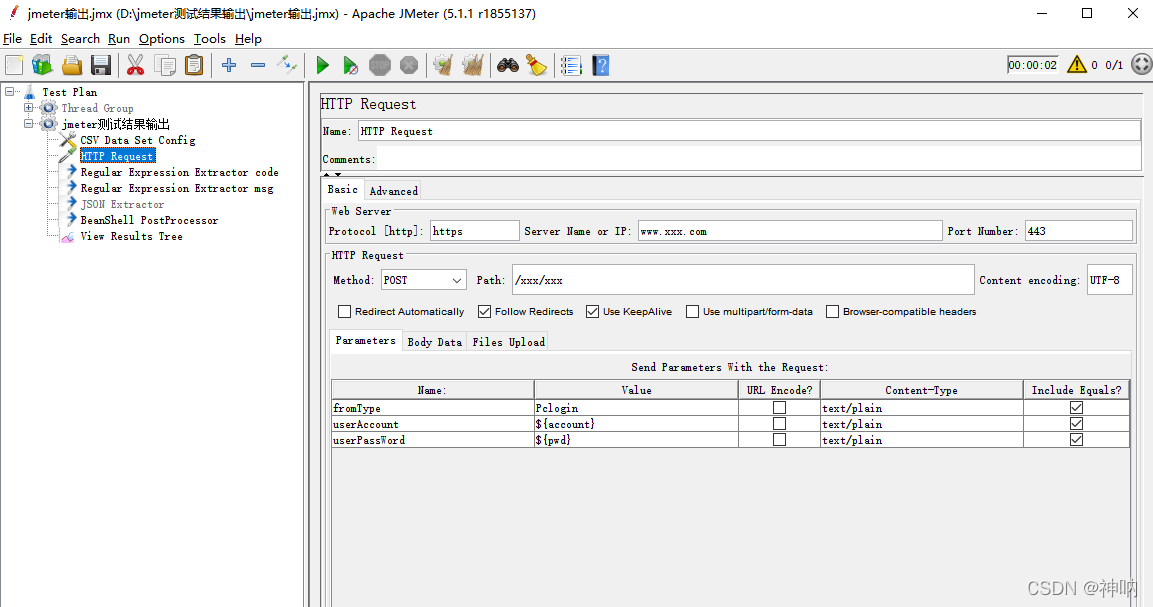Open the File menu
The height and width of the screenshot is (607, 1153).
13,39
